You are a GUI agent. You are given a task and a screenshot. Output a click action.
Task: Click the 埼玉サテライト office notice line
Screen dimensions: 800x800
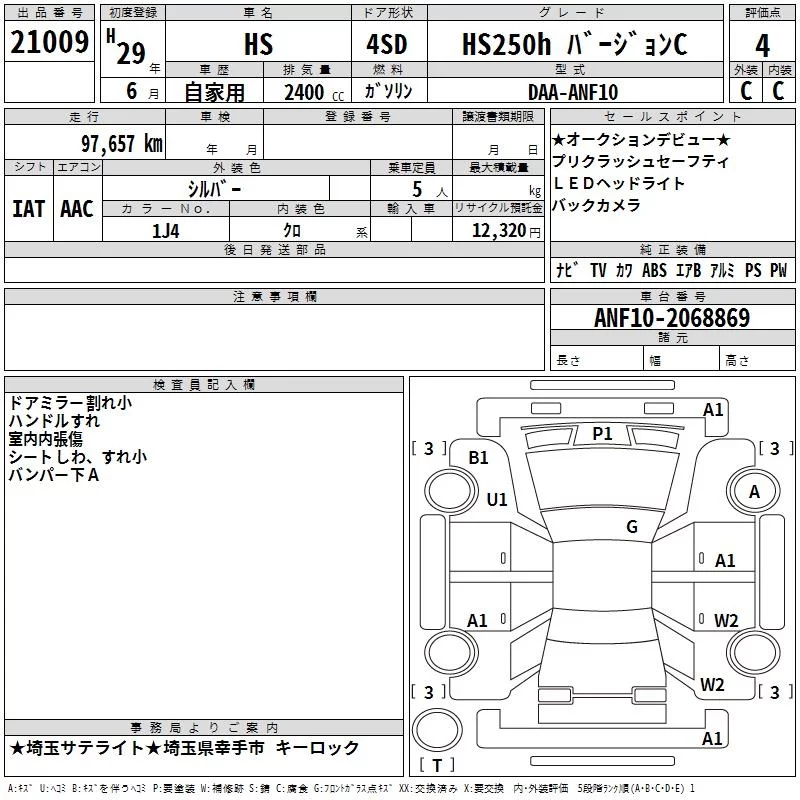184,748
